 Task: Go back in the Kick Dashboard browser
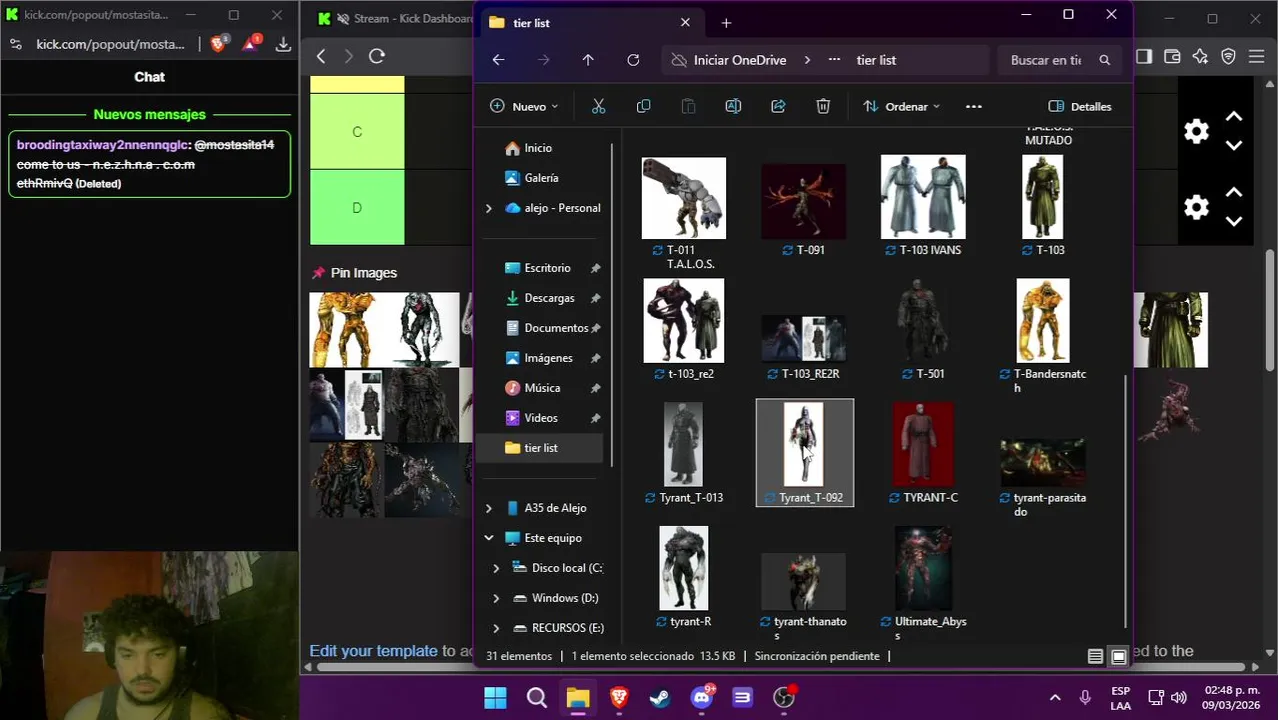pyautogui.click(x=321, y=56)
